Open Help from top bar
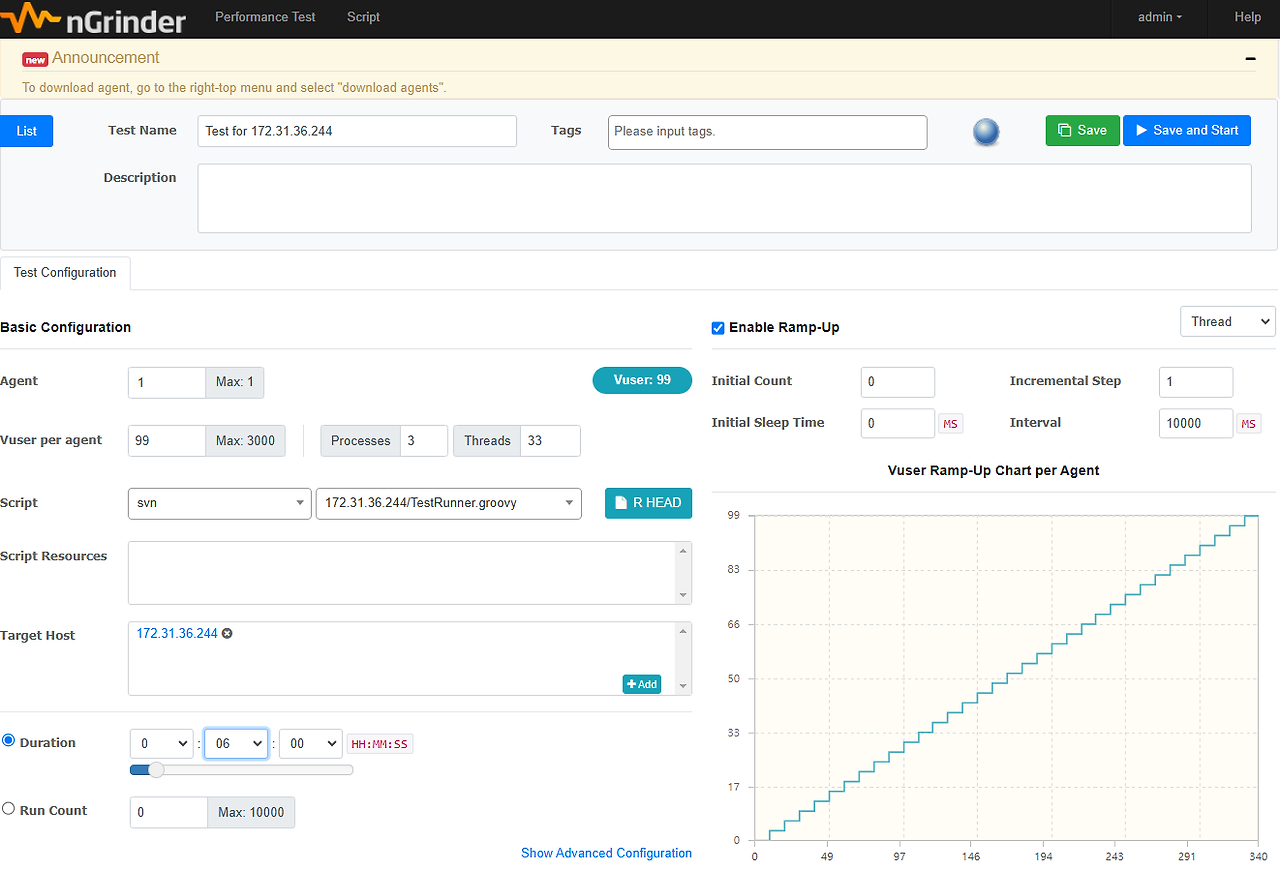 [1247, 17]
